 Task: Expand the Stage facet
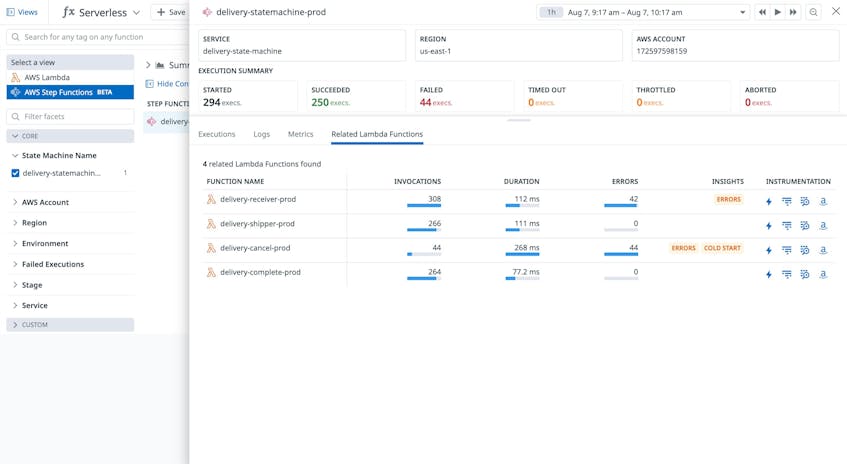(x=15, y=285)
